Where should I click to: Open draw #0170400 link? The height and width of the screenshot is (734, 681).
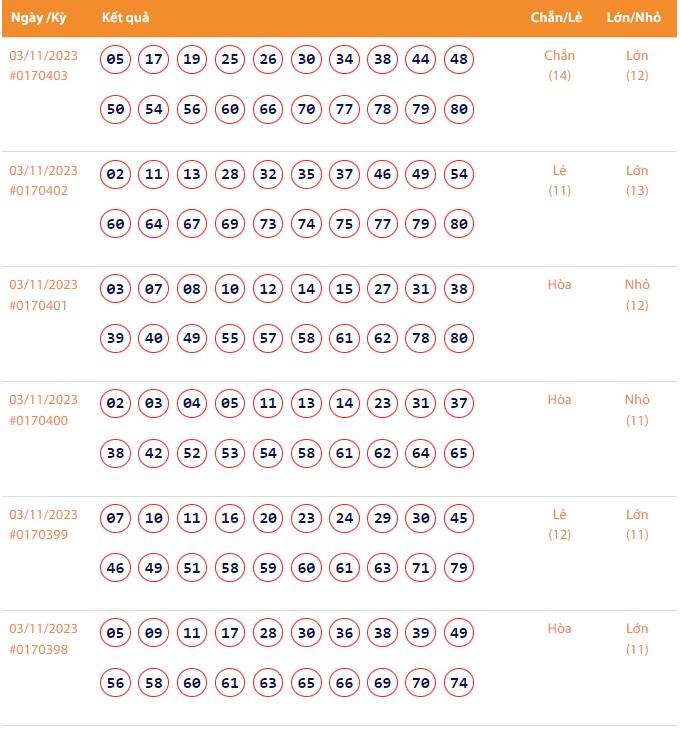pos(39,420)
